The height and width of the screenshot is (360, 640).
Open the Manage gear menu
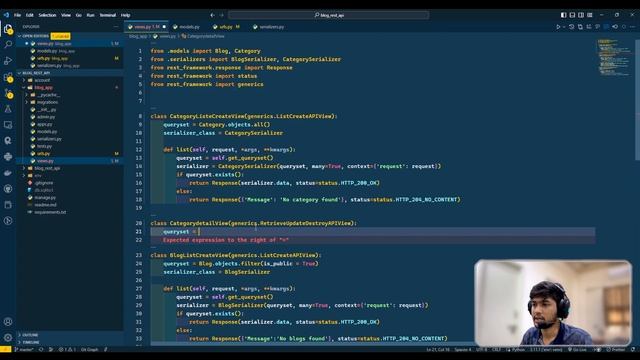pyautogui.click(x=8, y=338)
